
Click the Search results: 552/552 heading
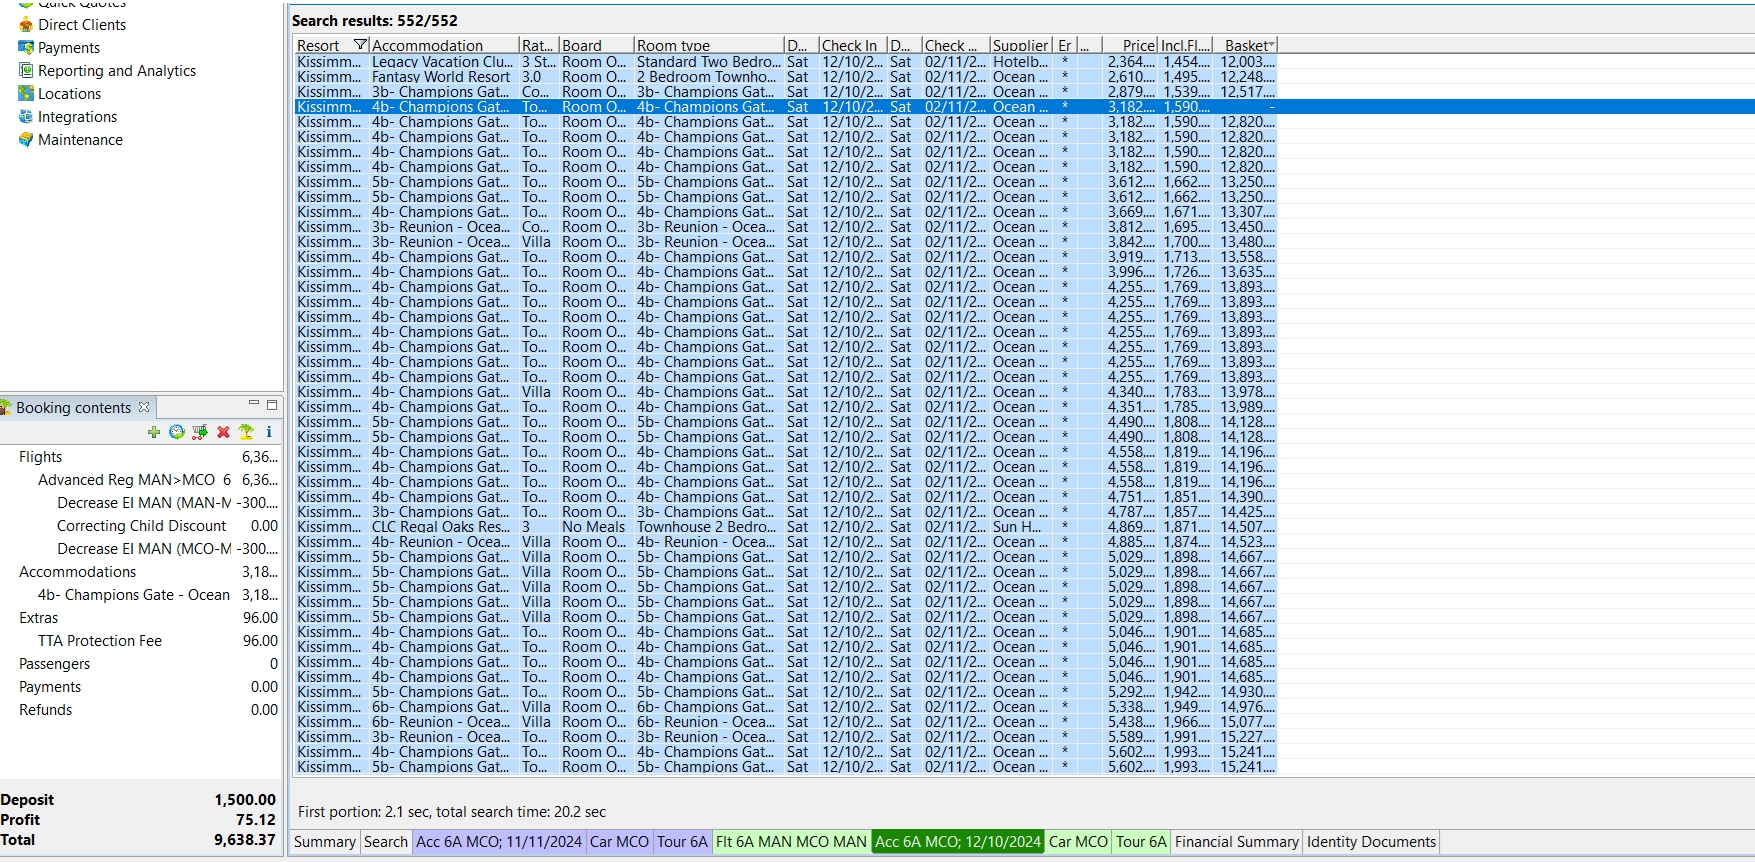pos(375,20)
